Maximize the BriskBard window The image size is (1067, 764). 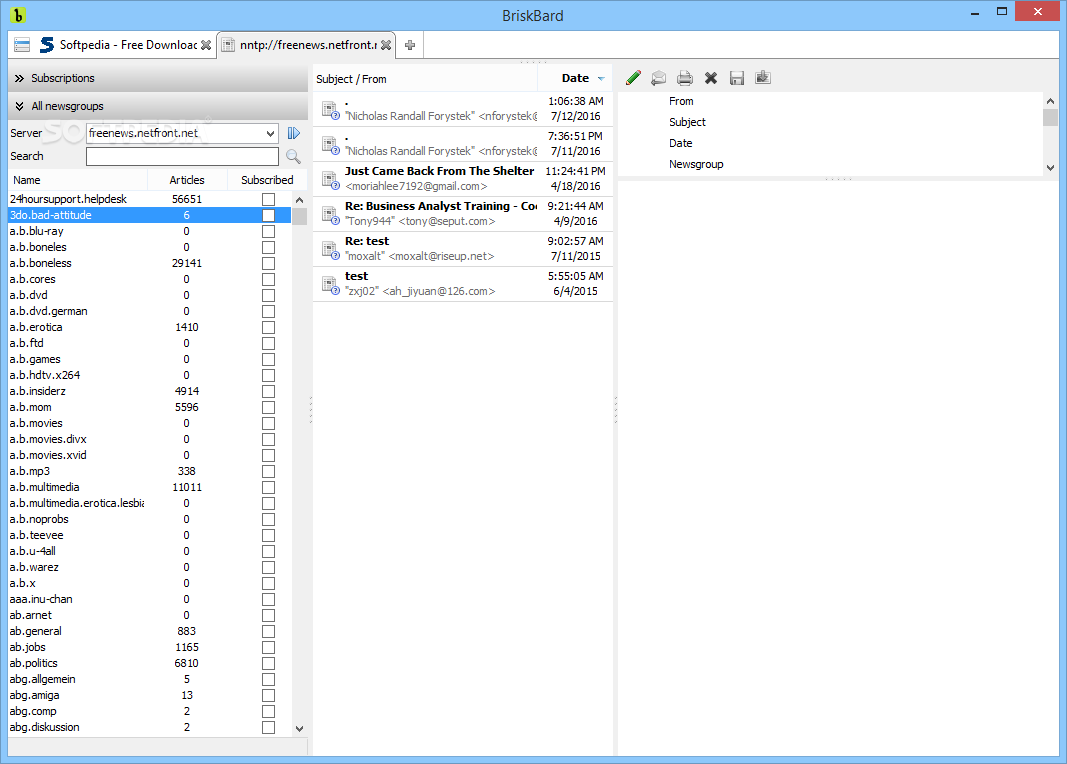[x=1002, y=12]
